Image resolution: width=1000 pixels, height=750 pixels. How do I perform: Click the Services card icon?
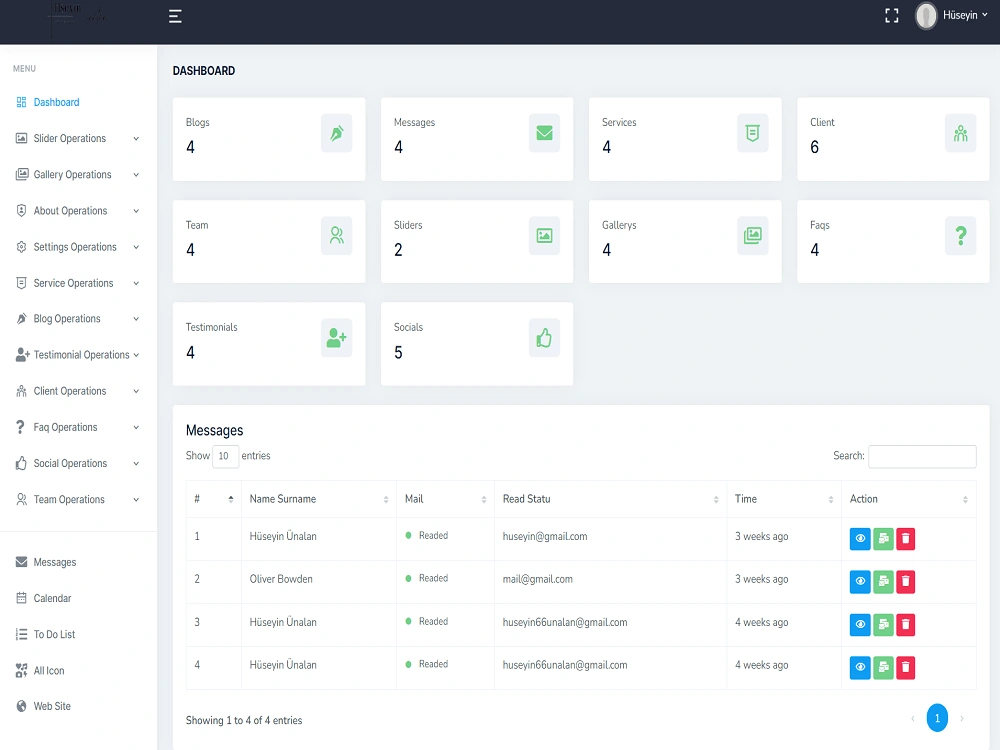click(753, 133)
